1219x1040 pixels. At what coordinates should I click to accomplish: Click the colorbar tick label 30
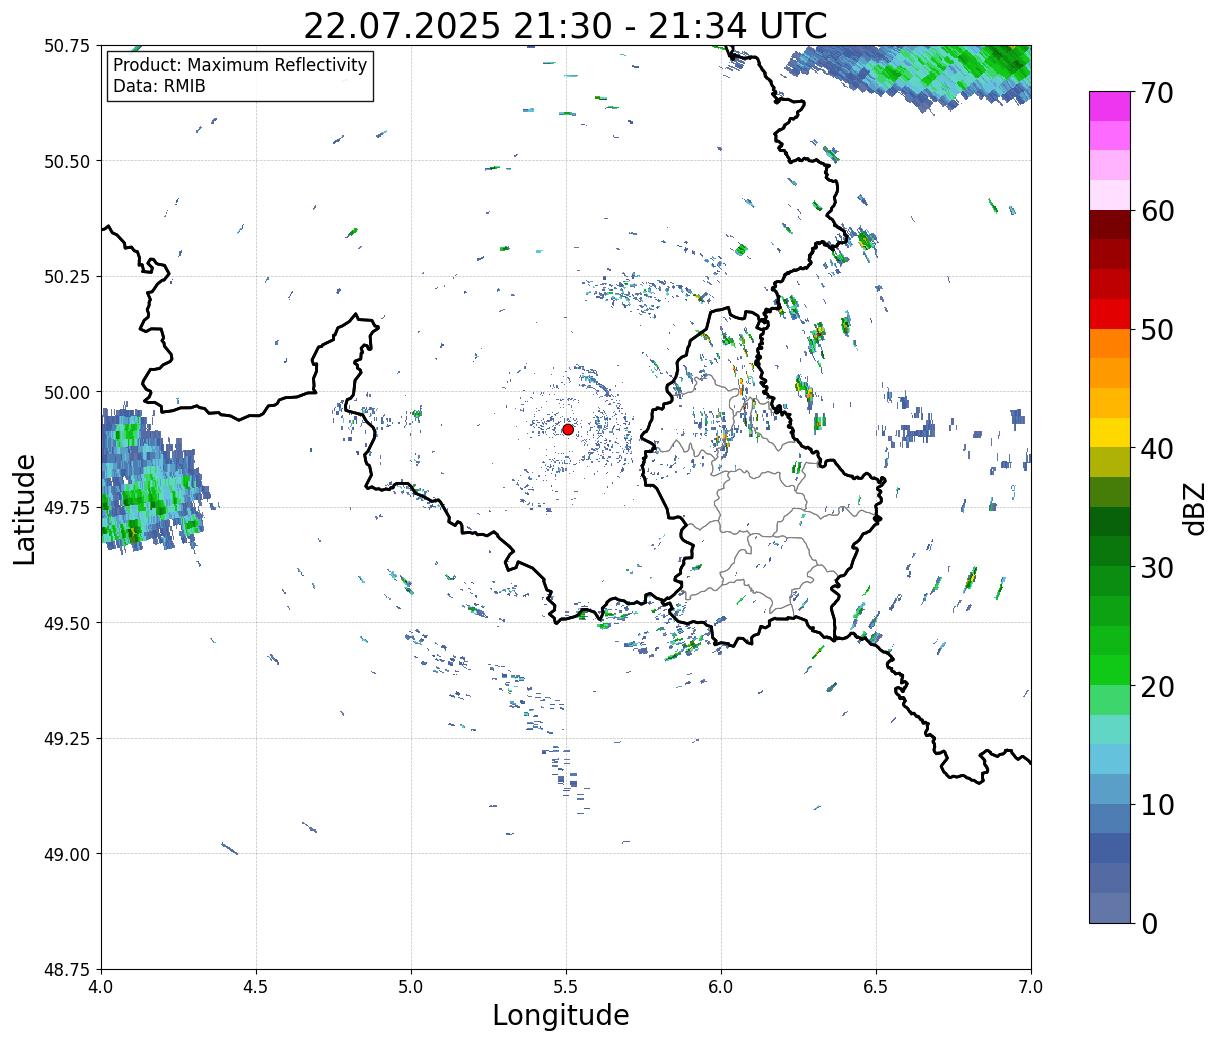[x=1157, y=568]
